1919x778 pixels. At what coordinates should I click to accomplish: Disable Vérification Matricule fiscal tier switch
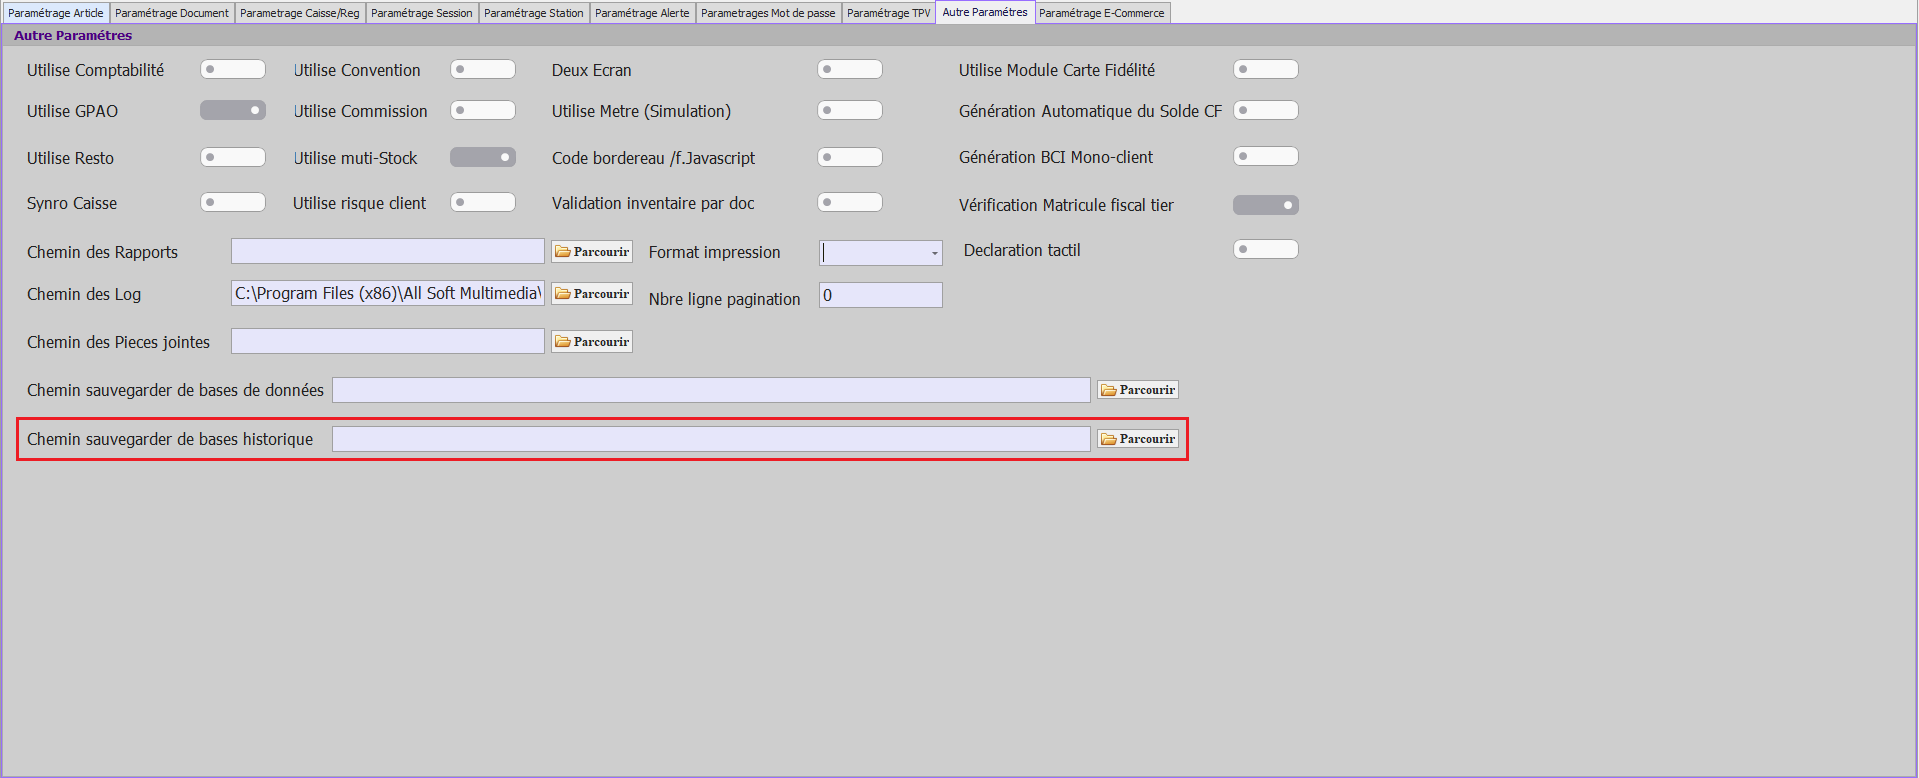[1266, 205]
